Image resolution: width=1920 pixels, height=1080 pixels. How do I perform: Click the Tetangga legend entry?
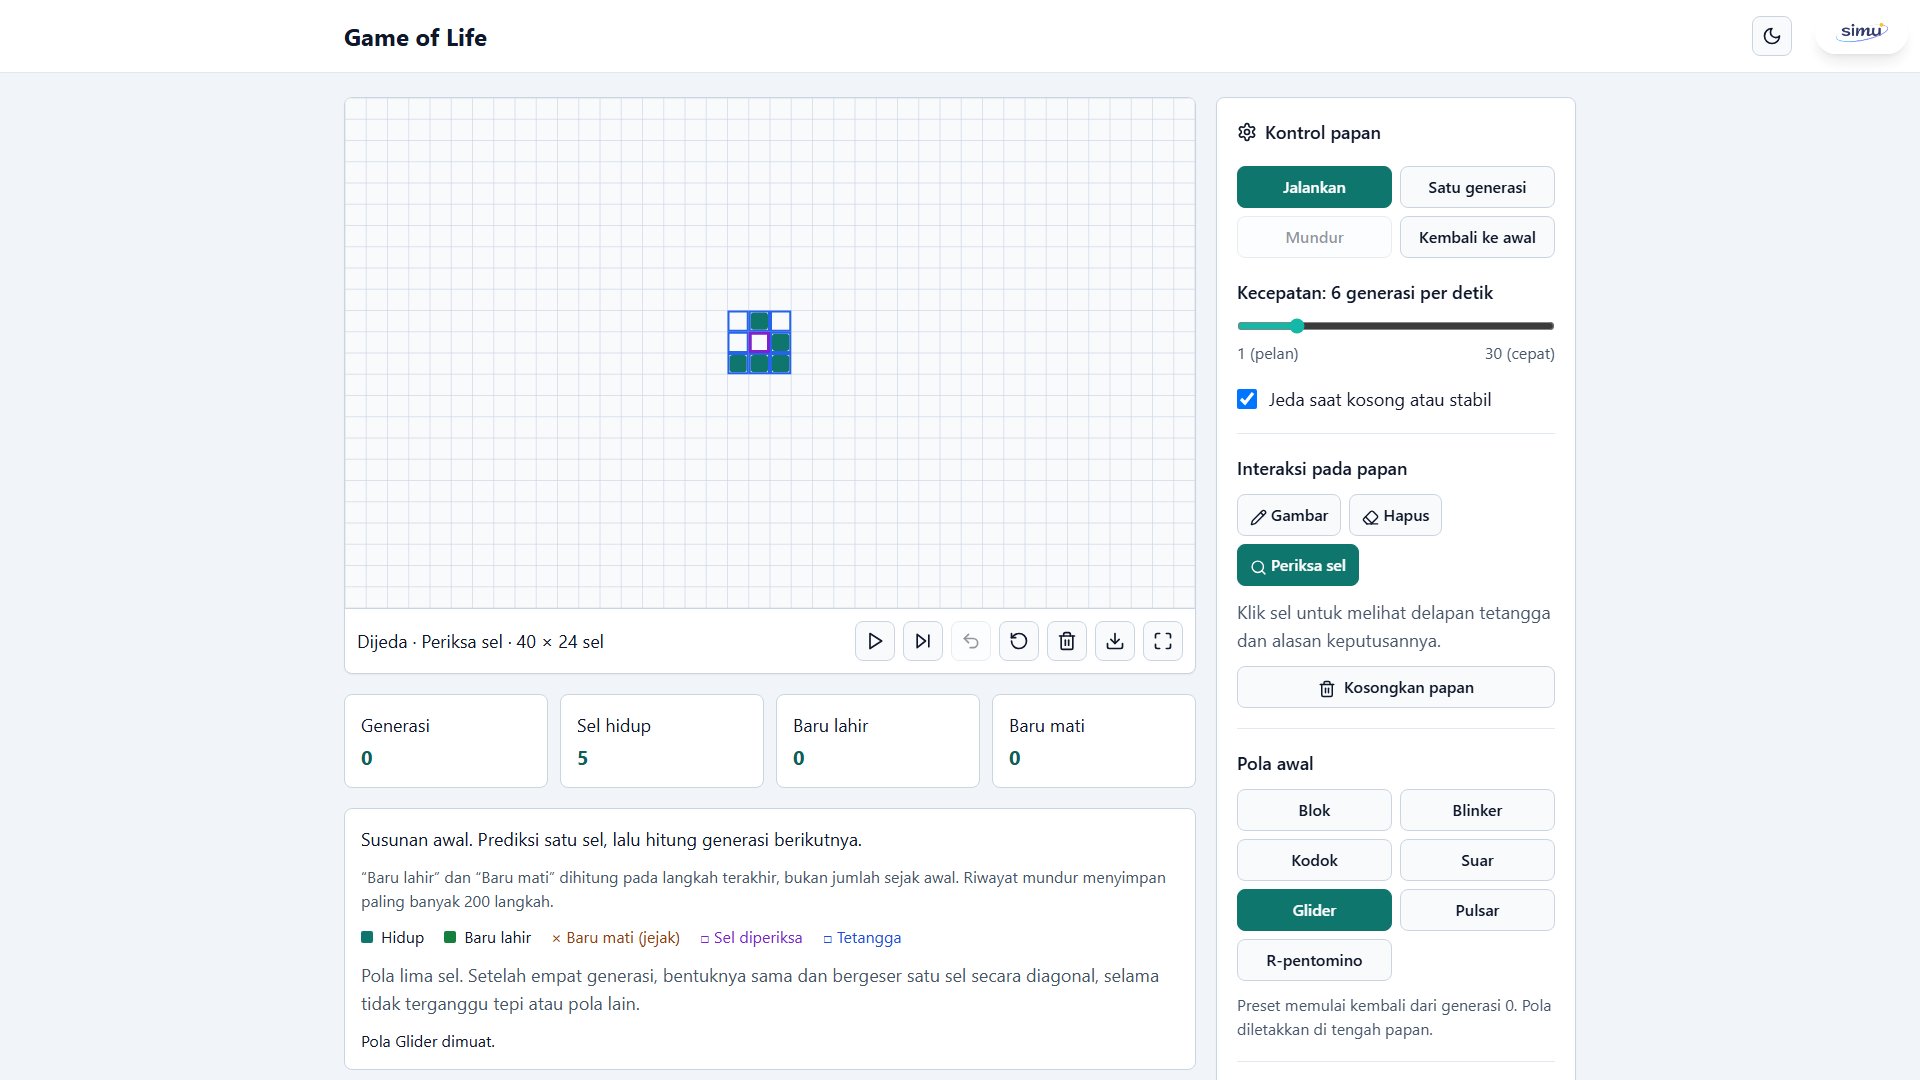862,937
